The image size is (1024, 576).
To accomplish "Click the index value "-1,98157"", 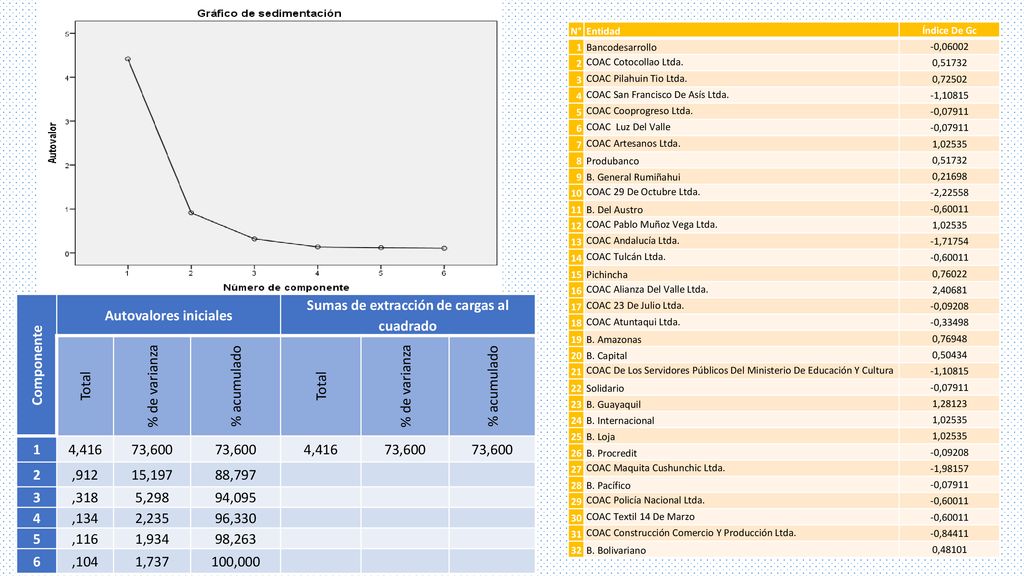I will coord(949,468).
